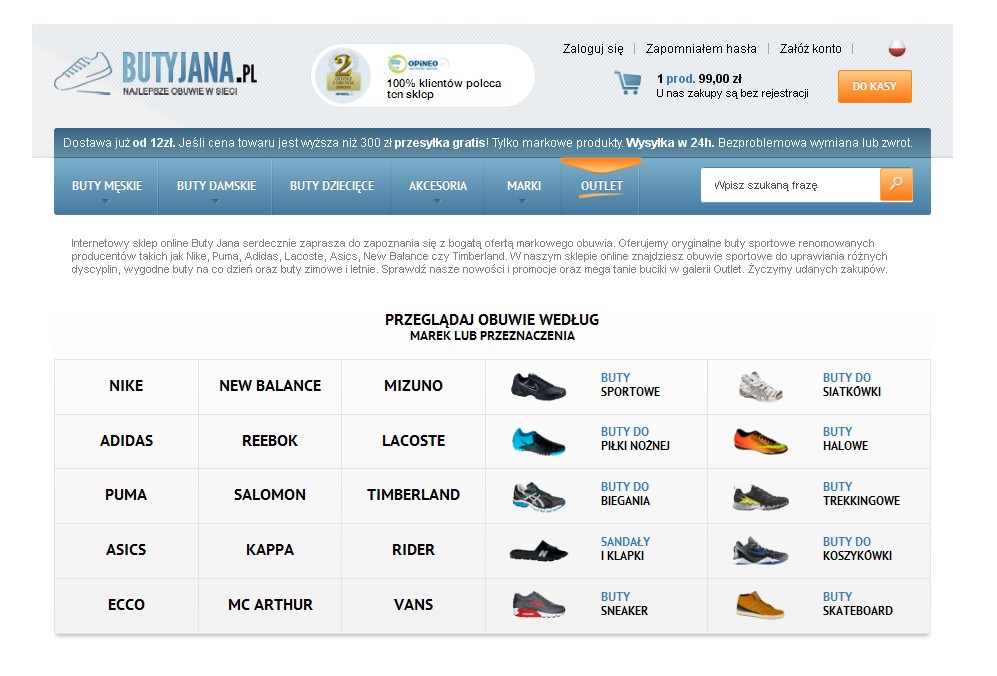Select the Asics brand
Image resolution: width=997 pixels, height=676 pixels.
(126, 549)
